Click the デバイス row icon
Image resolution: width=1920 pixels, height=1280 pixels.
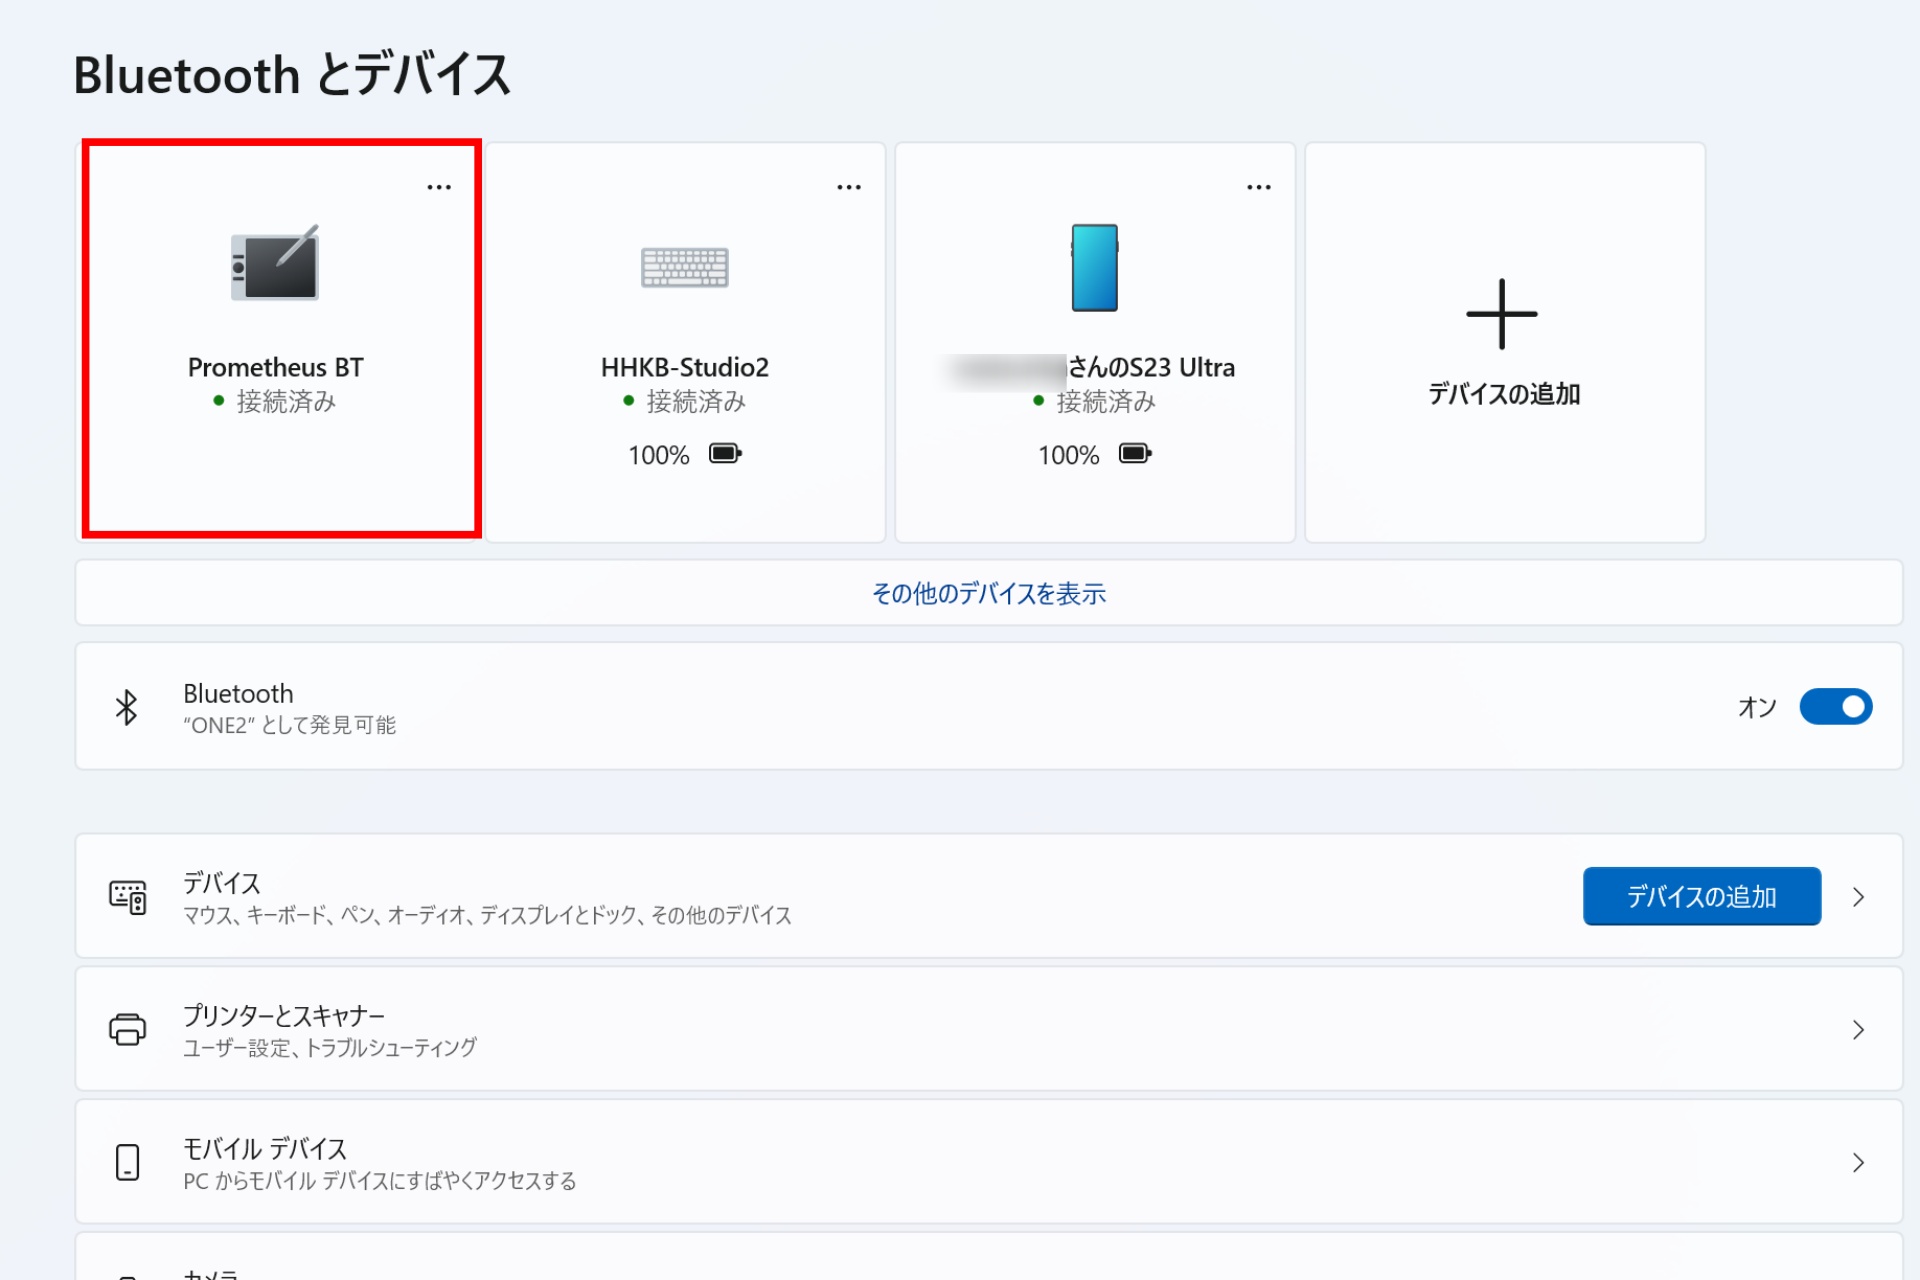point(128,897)
